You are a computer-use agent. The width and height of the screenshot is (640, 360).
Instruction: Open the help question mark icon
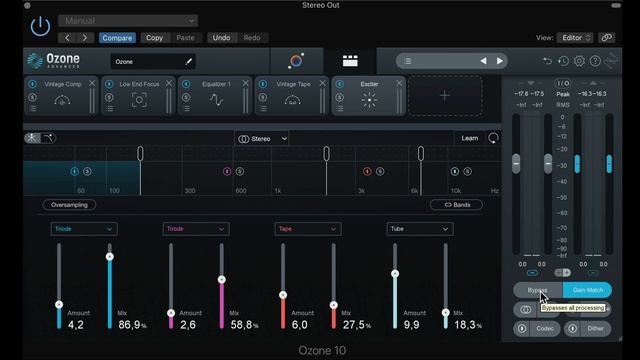pos(596,61)
